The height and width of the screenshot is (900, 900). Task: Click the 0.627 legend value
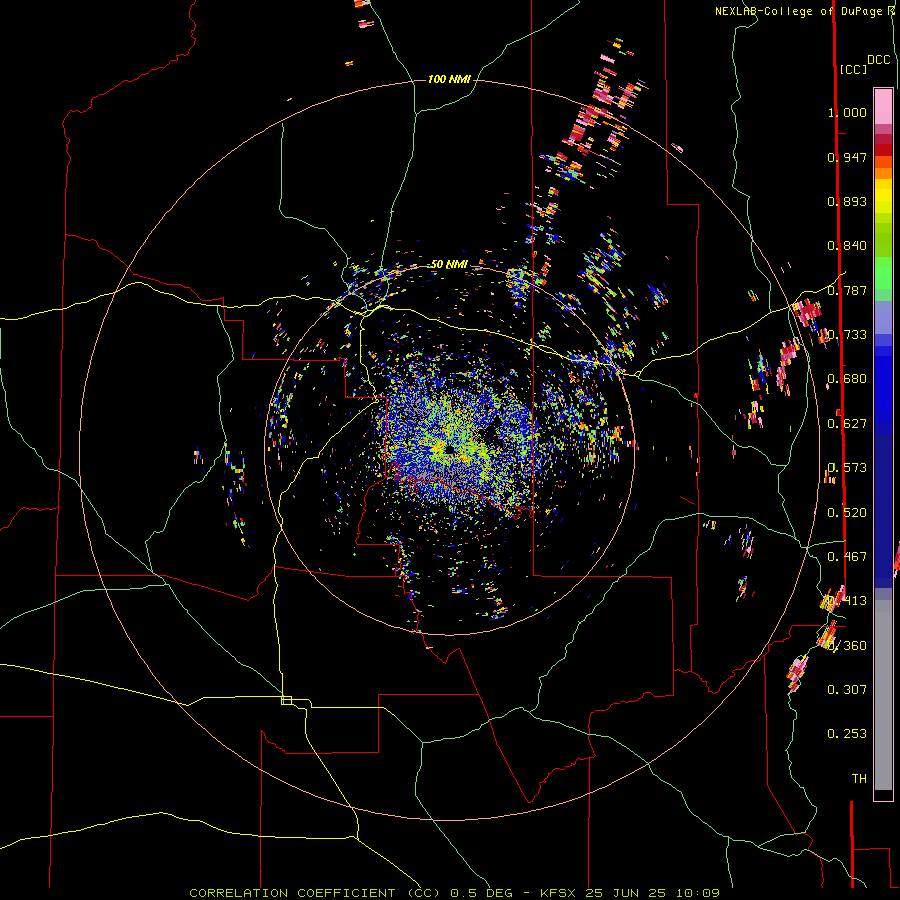coord(847,424)
